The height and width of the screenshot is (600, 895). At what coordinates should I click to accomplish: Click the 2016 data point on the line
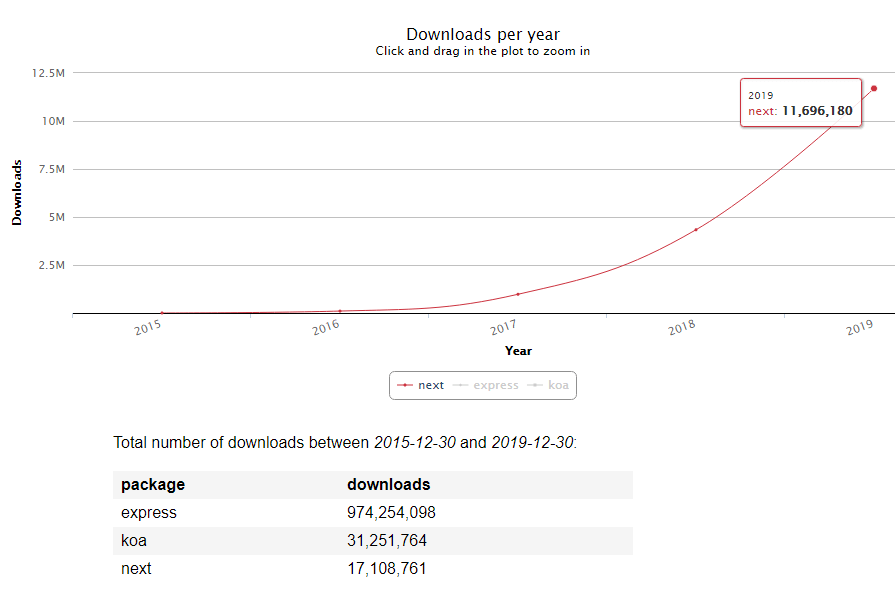coord(340,311)
